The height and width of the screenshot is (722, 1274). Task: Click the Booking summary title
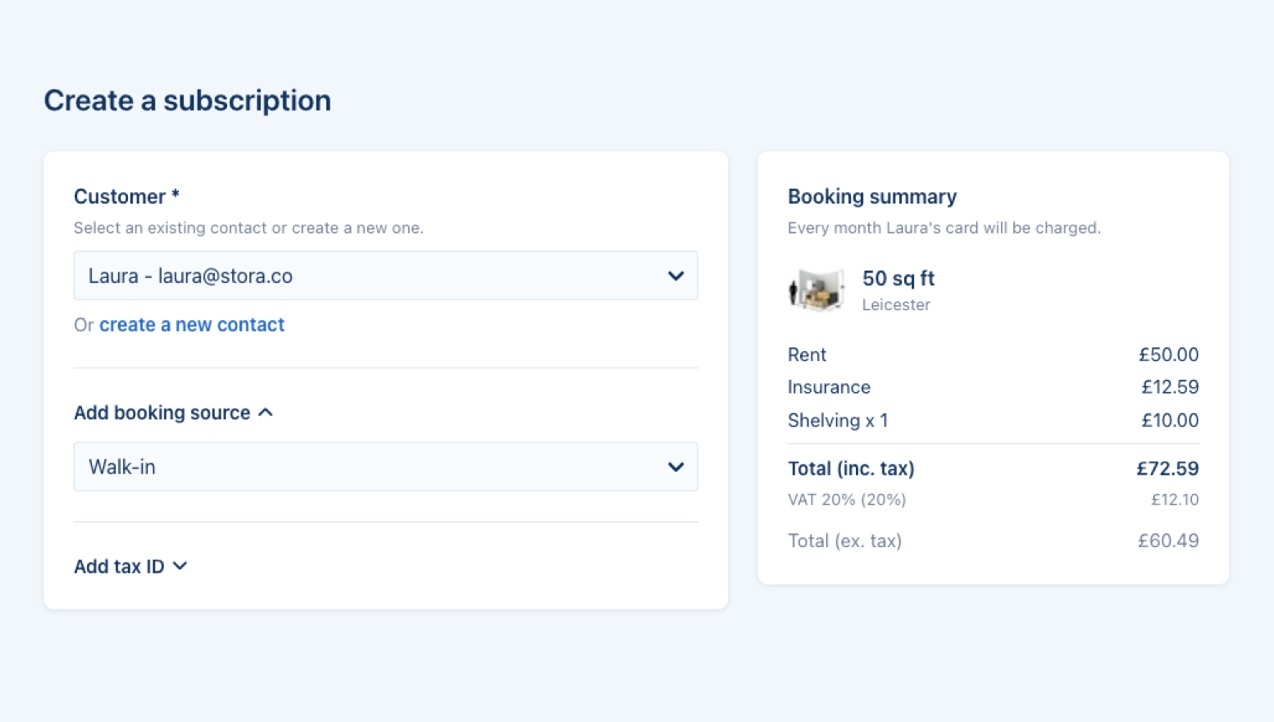[872, 197]
